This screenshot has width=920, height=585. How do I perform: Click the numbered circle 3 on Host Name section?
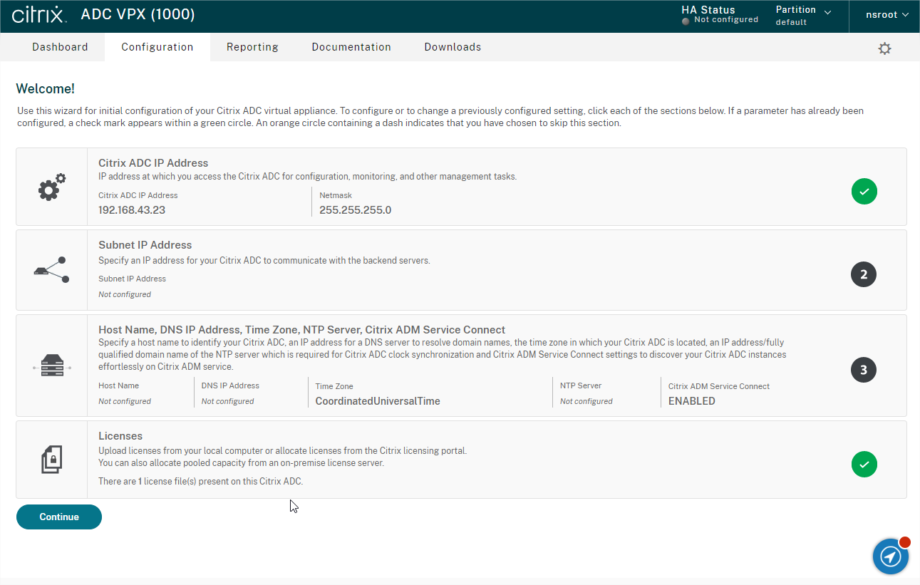(864, 369)
